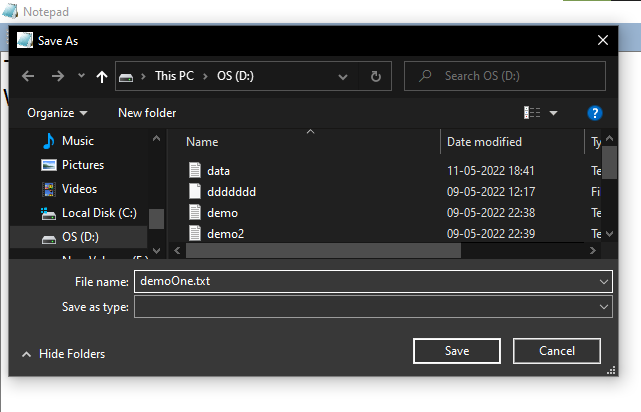
Task: Select Pictures in the navigation pane
Action: (x=83, y=165)
